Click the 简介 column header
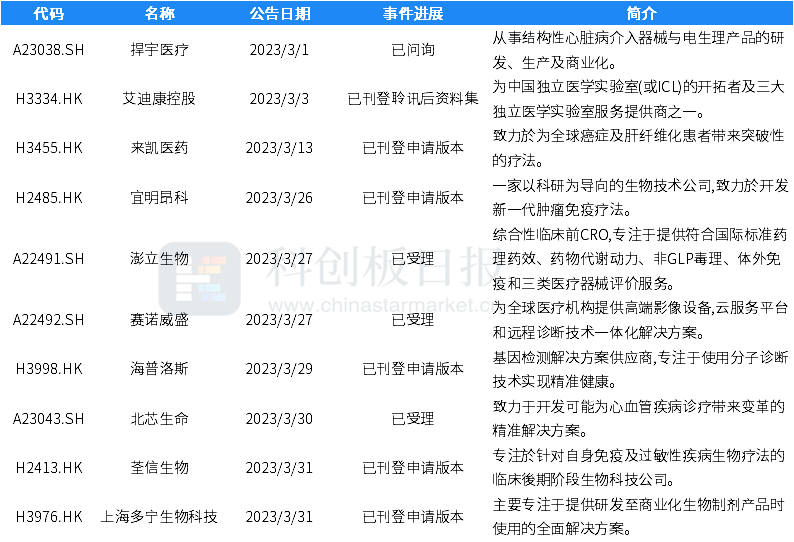Image resolution: width=794 pixels, height=542 pixels. click(641, 13)
